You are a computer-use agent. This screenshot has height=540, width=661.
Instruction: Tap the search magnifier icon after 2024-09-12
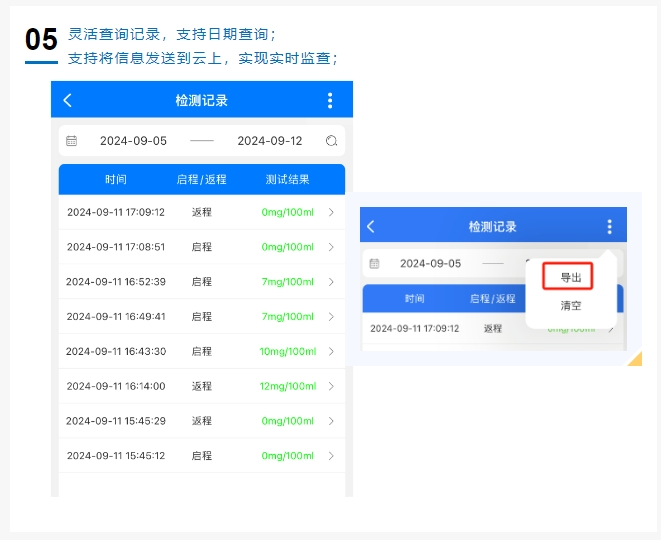(x=331, y=141)
